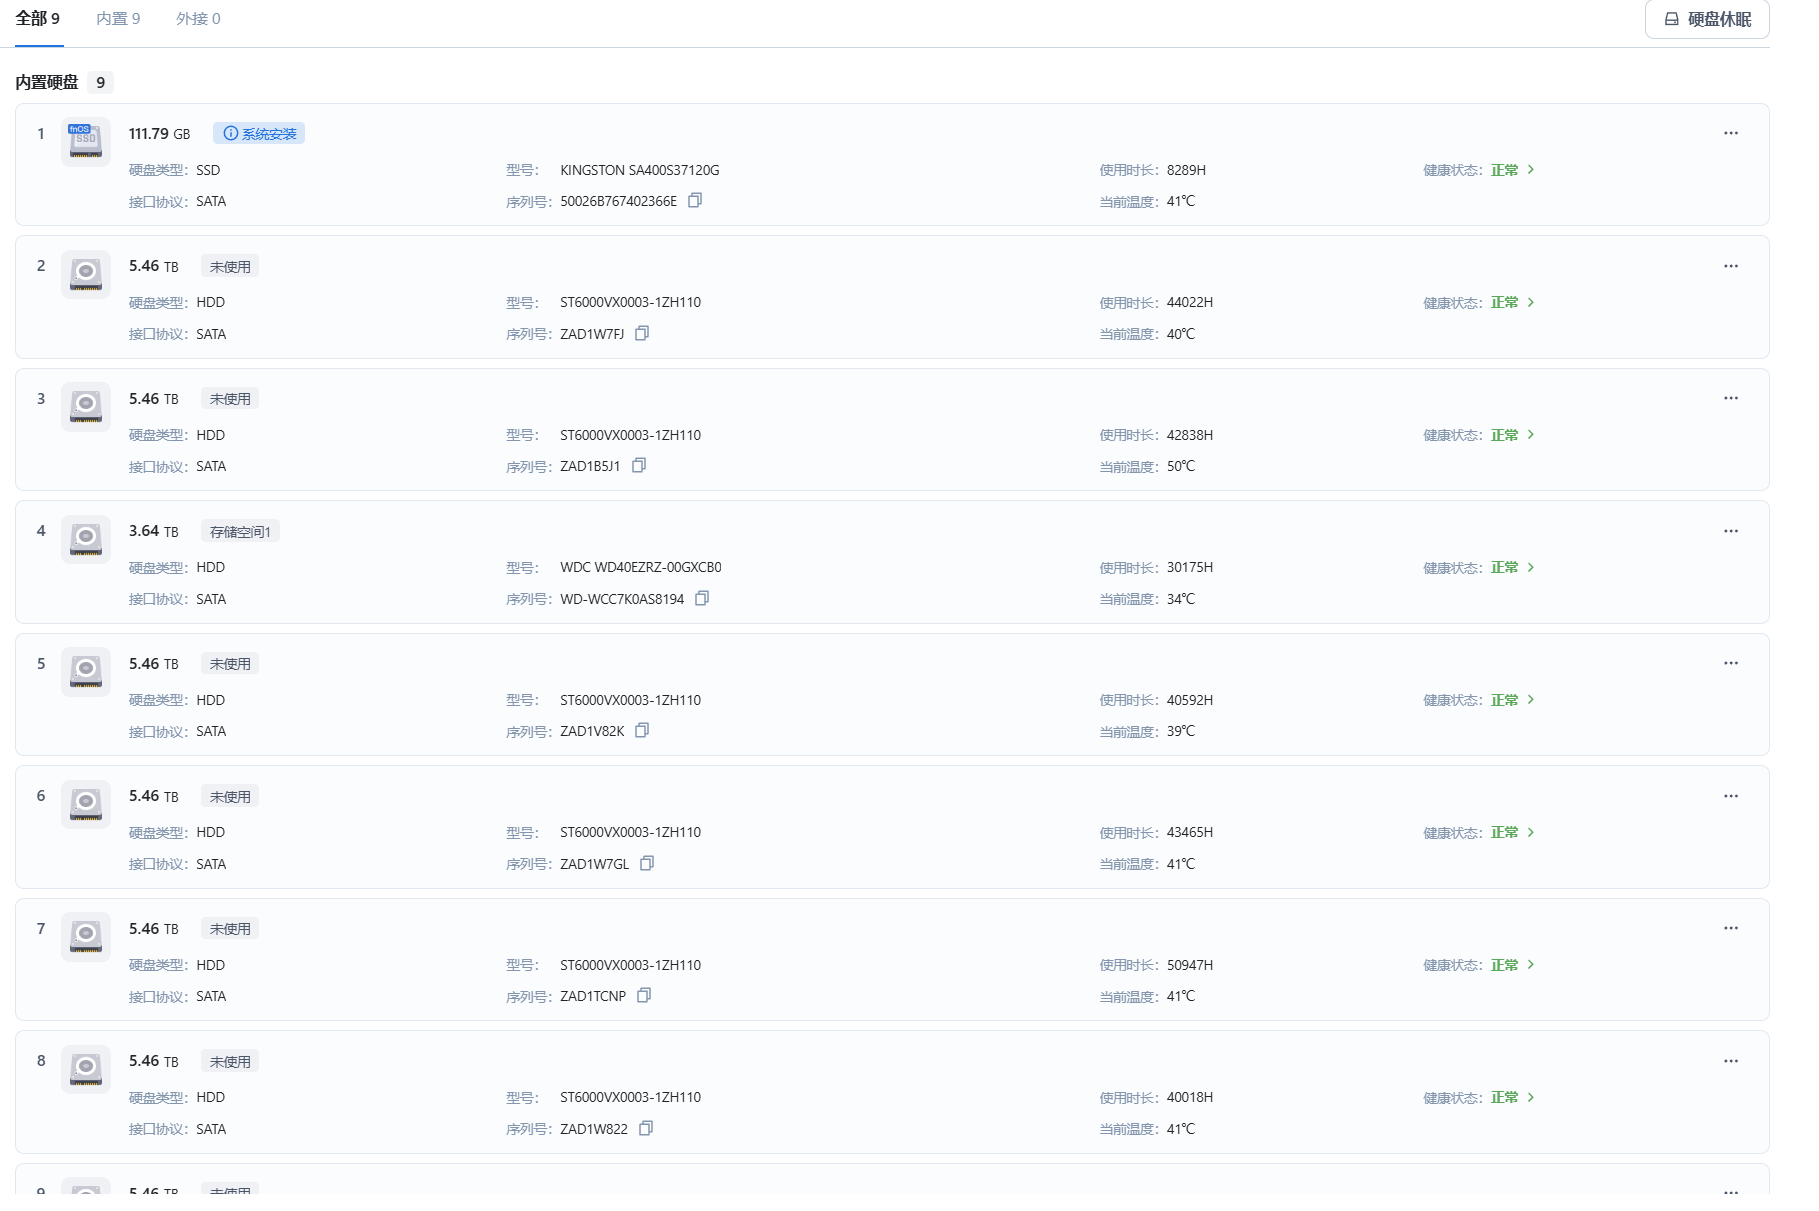Open more options for disk 4 WDC
Viewport: 1819px width, 1211px height.
pyautogui.click(x=1731, y=531)
